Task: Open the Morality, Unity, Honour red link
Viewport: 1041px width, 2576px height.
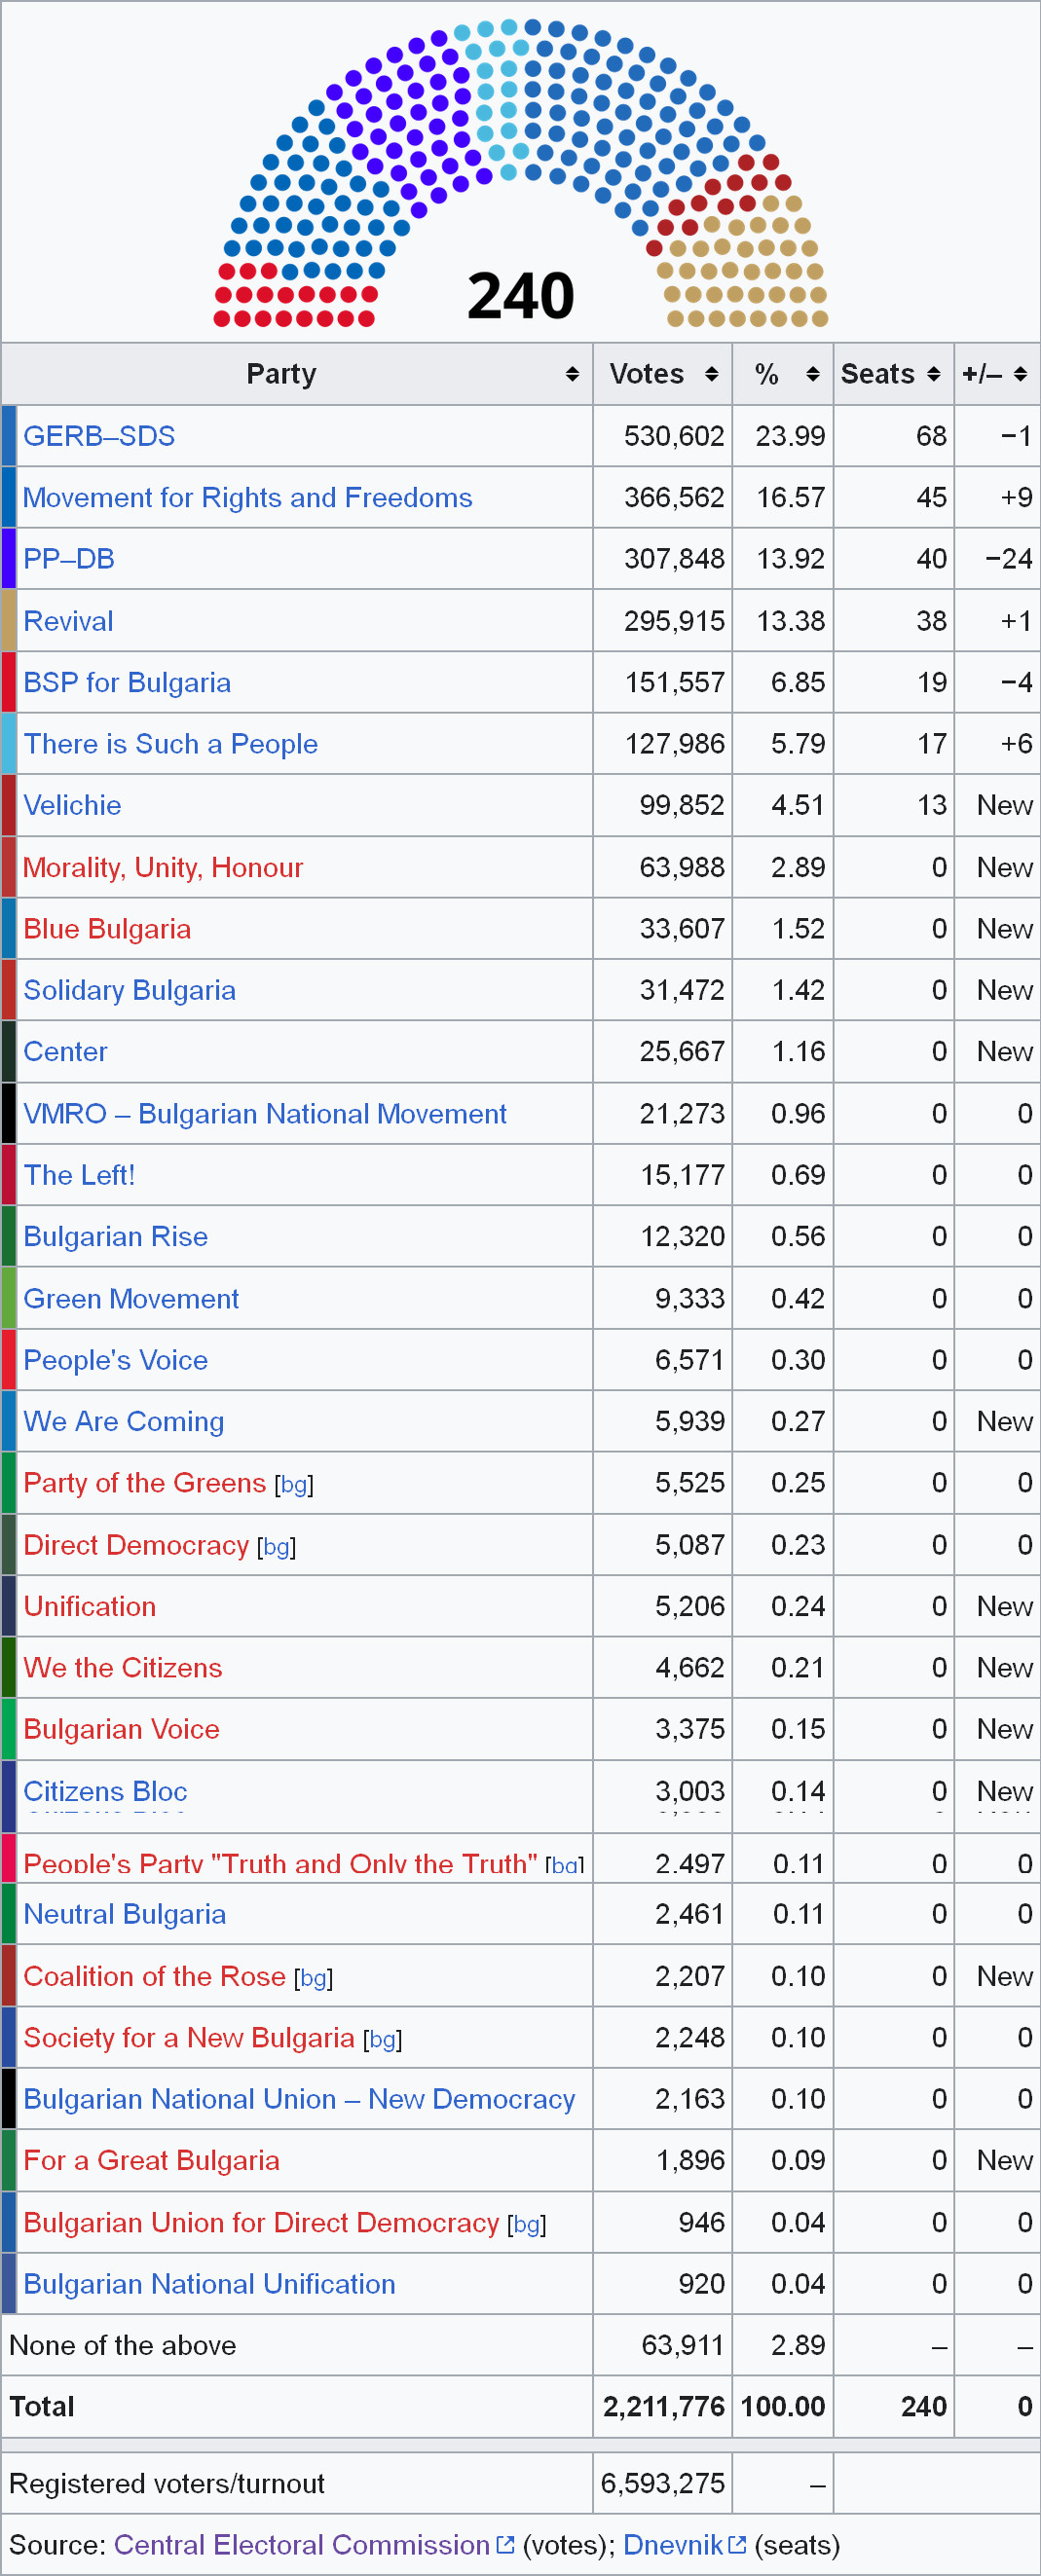Action: point(163,867)
